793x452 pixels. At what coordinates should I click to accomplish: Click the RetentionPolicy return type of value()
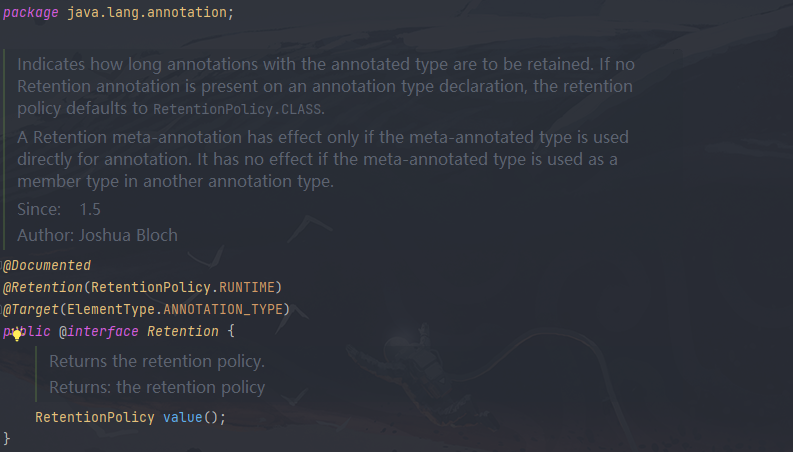[x=95, y=417]
